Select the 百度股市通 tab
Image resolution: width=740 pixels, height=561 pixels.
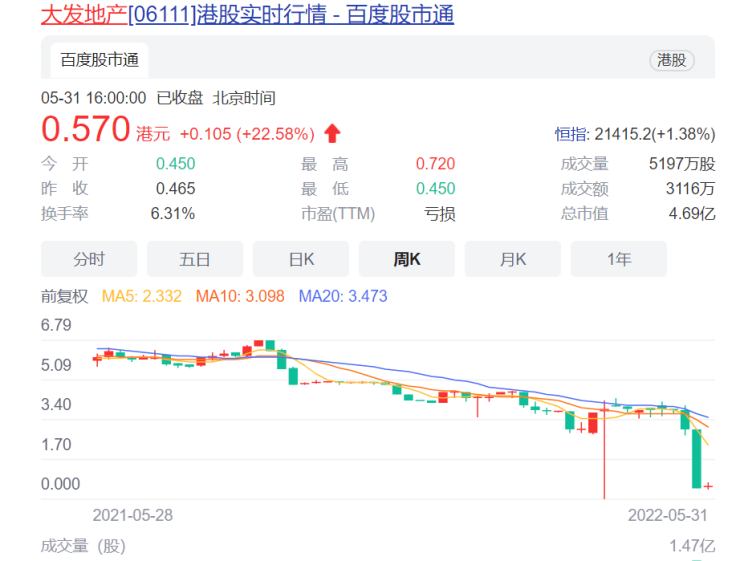99,60
